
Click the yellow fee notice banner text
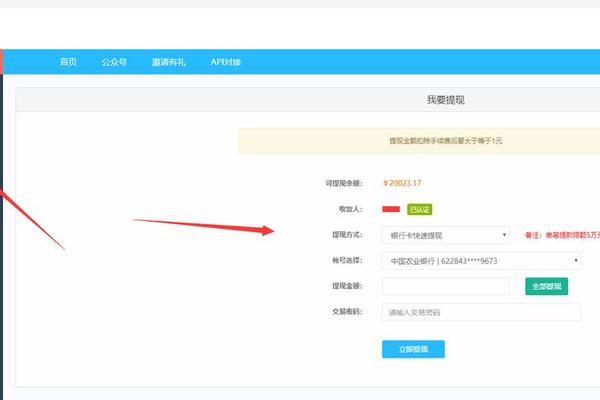(446, 140)
